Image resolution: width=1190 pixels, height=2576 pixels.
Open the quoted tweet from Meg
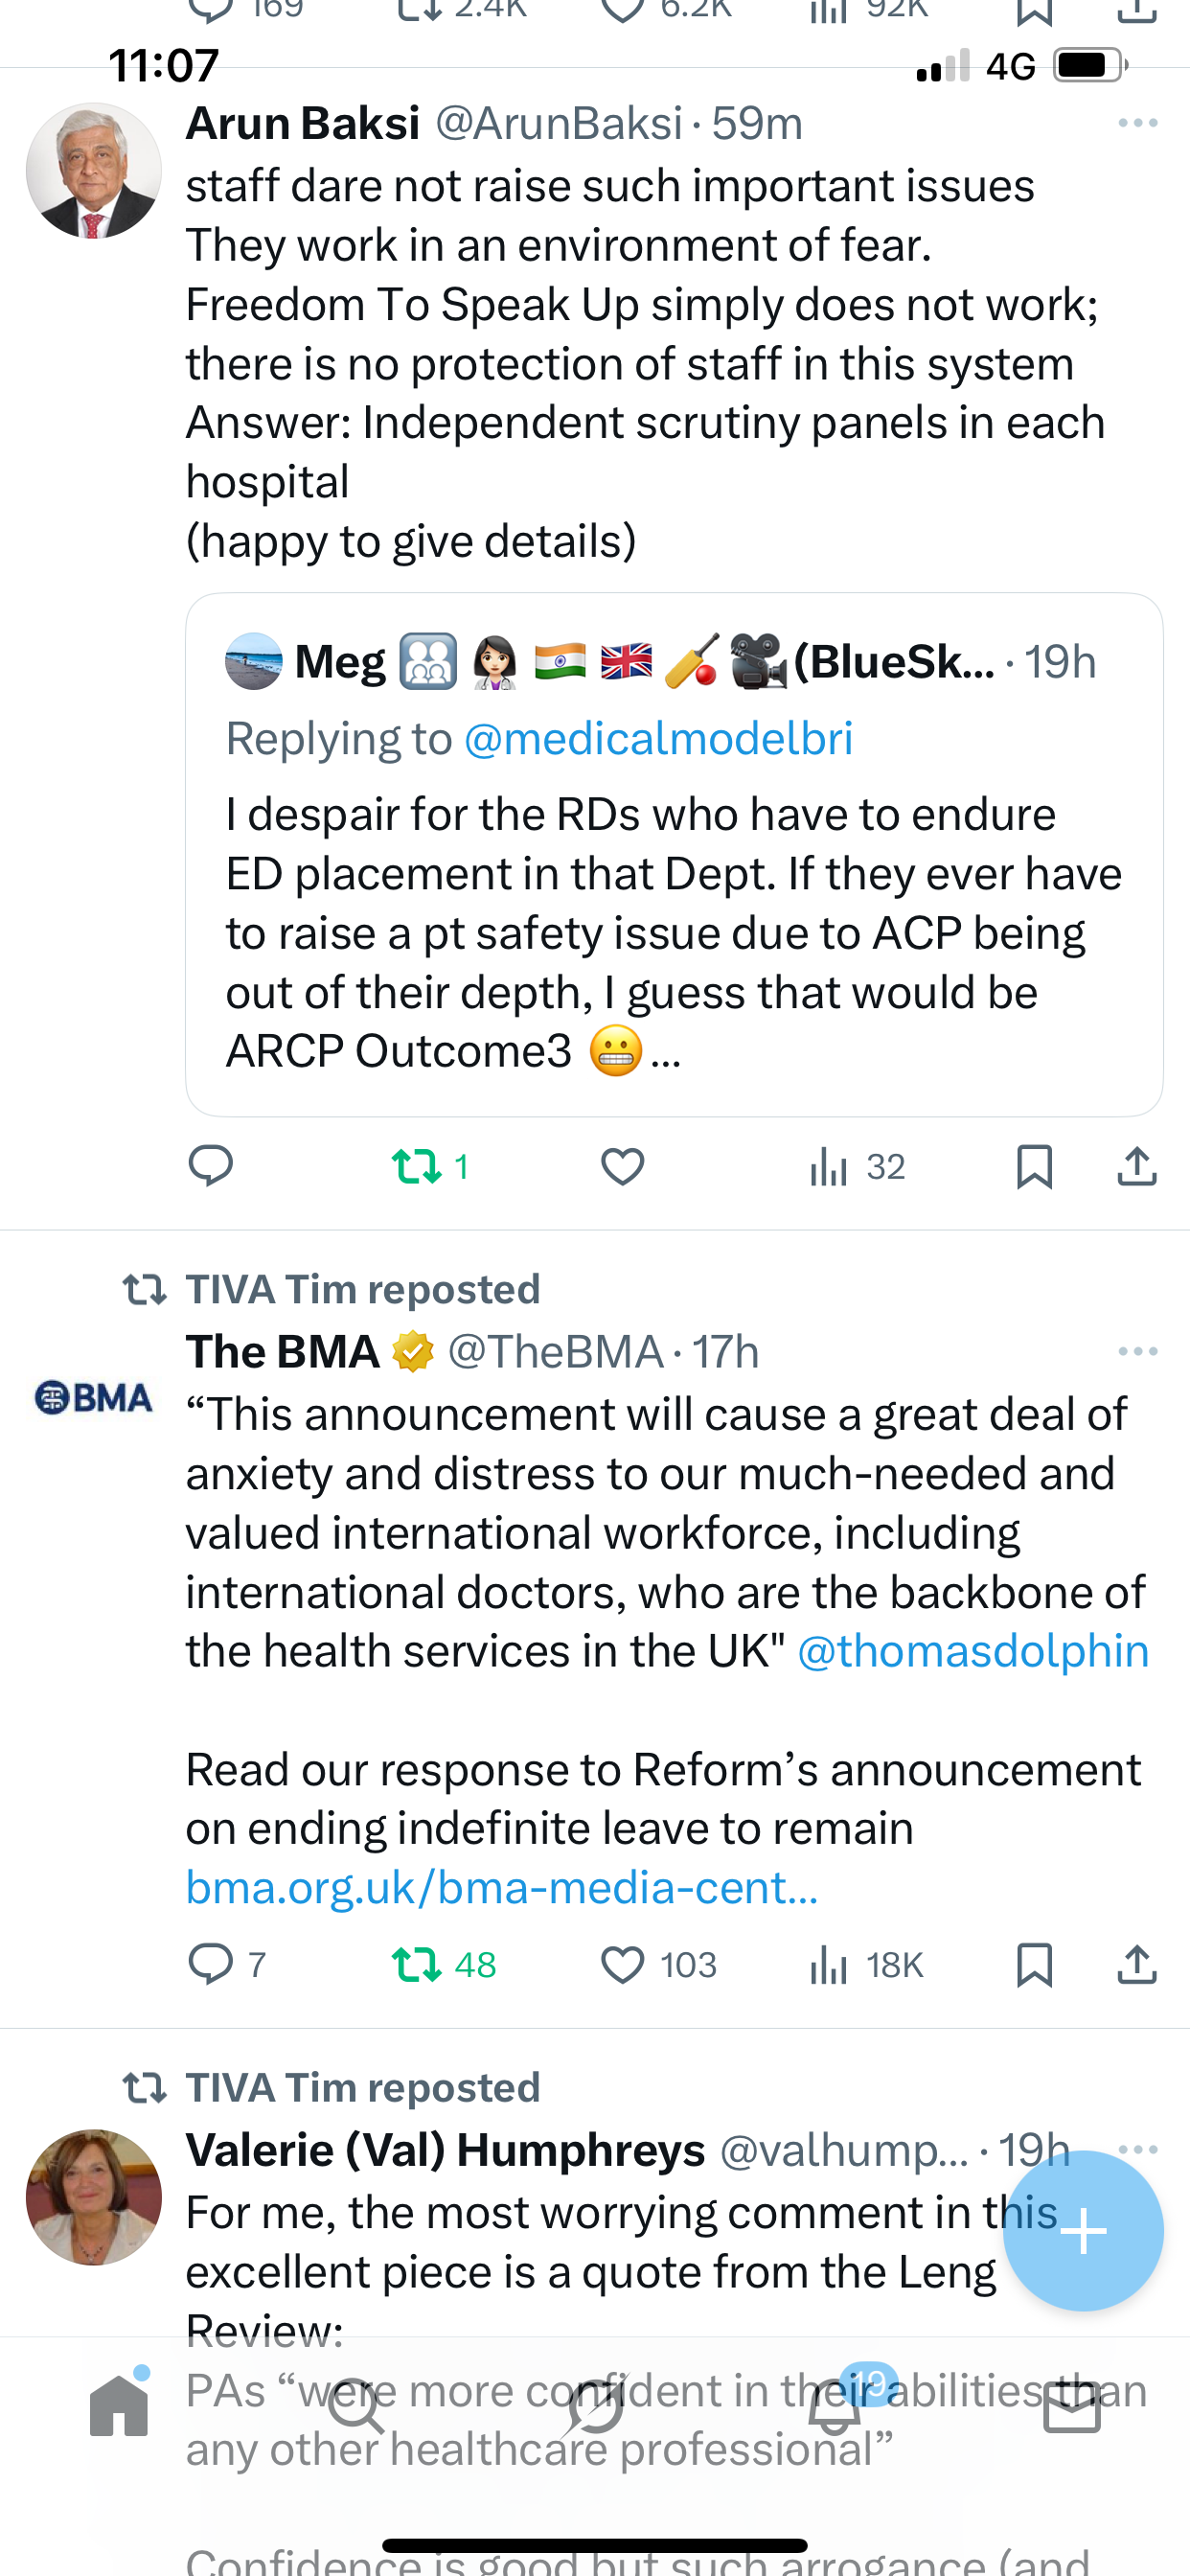point(674,900)
